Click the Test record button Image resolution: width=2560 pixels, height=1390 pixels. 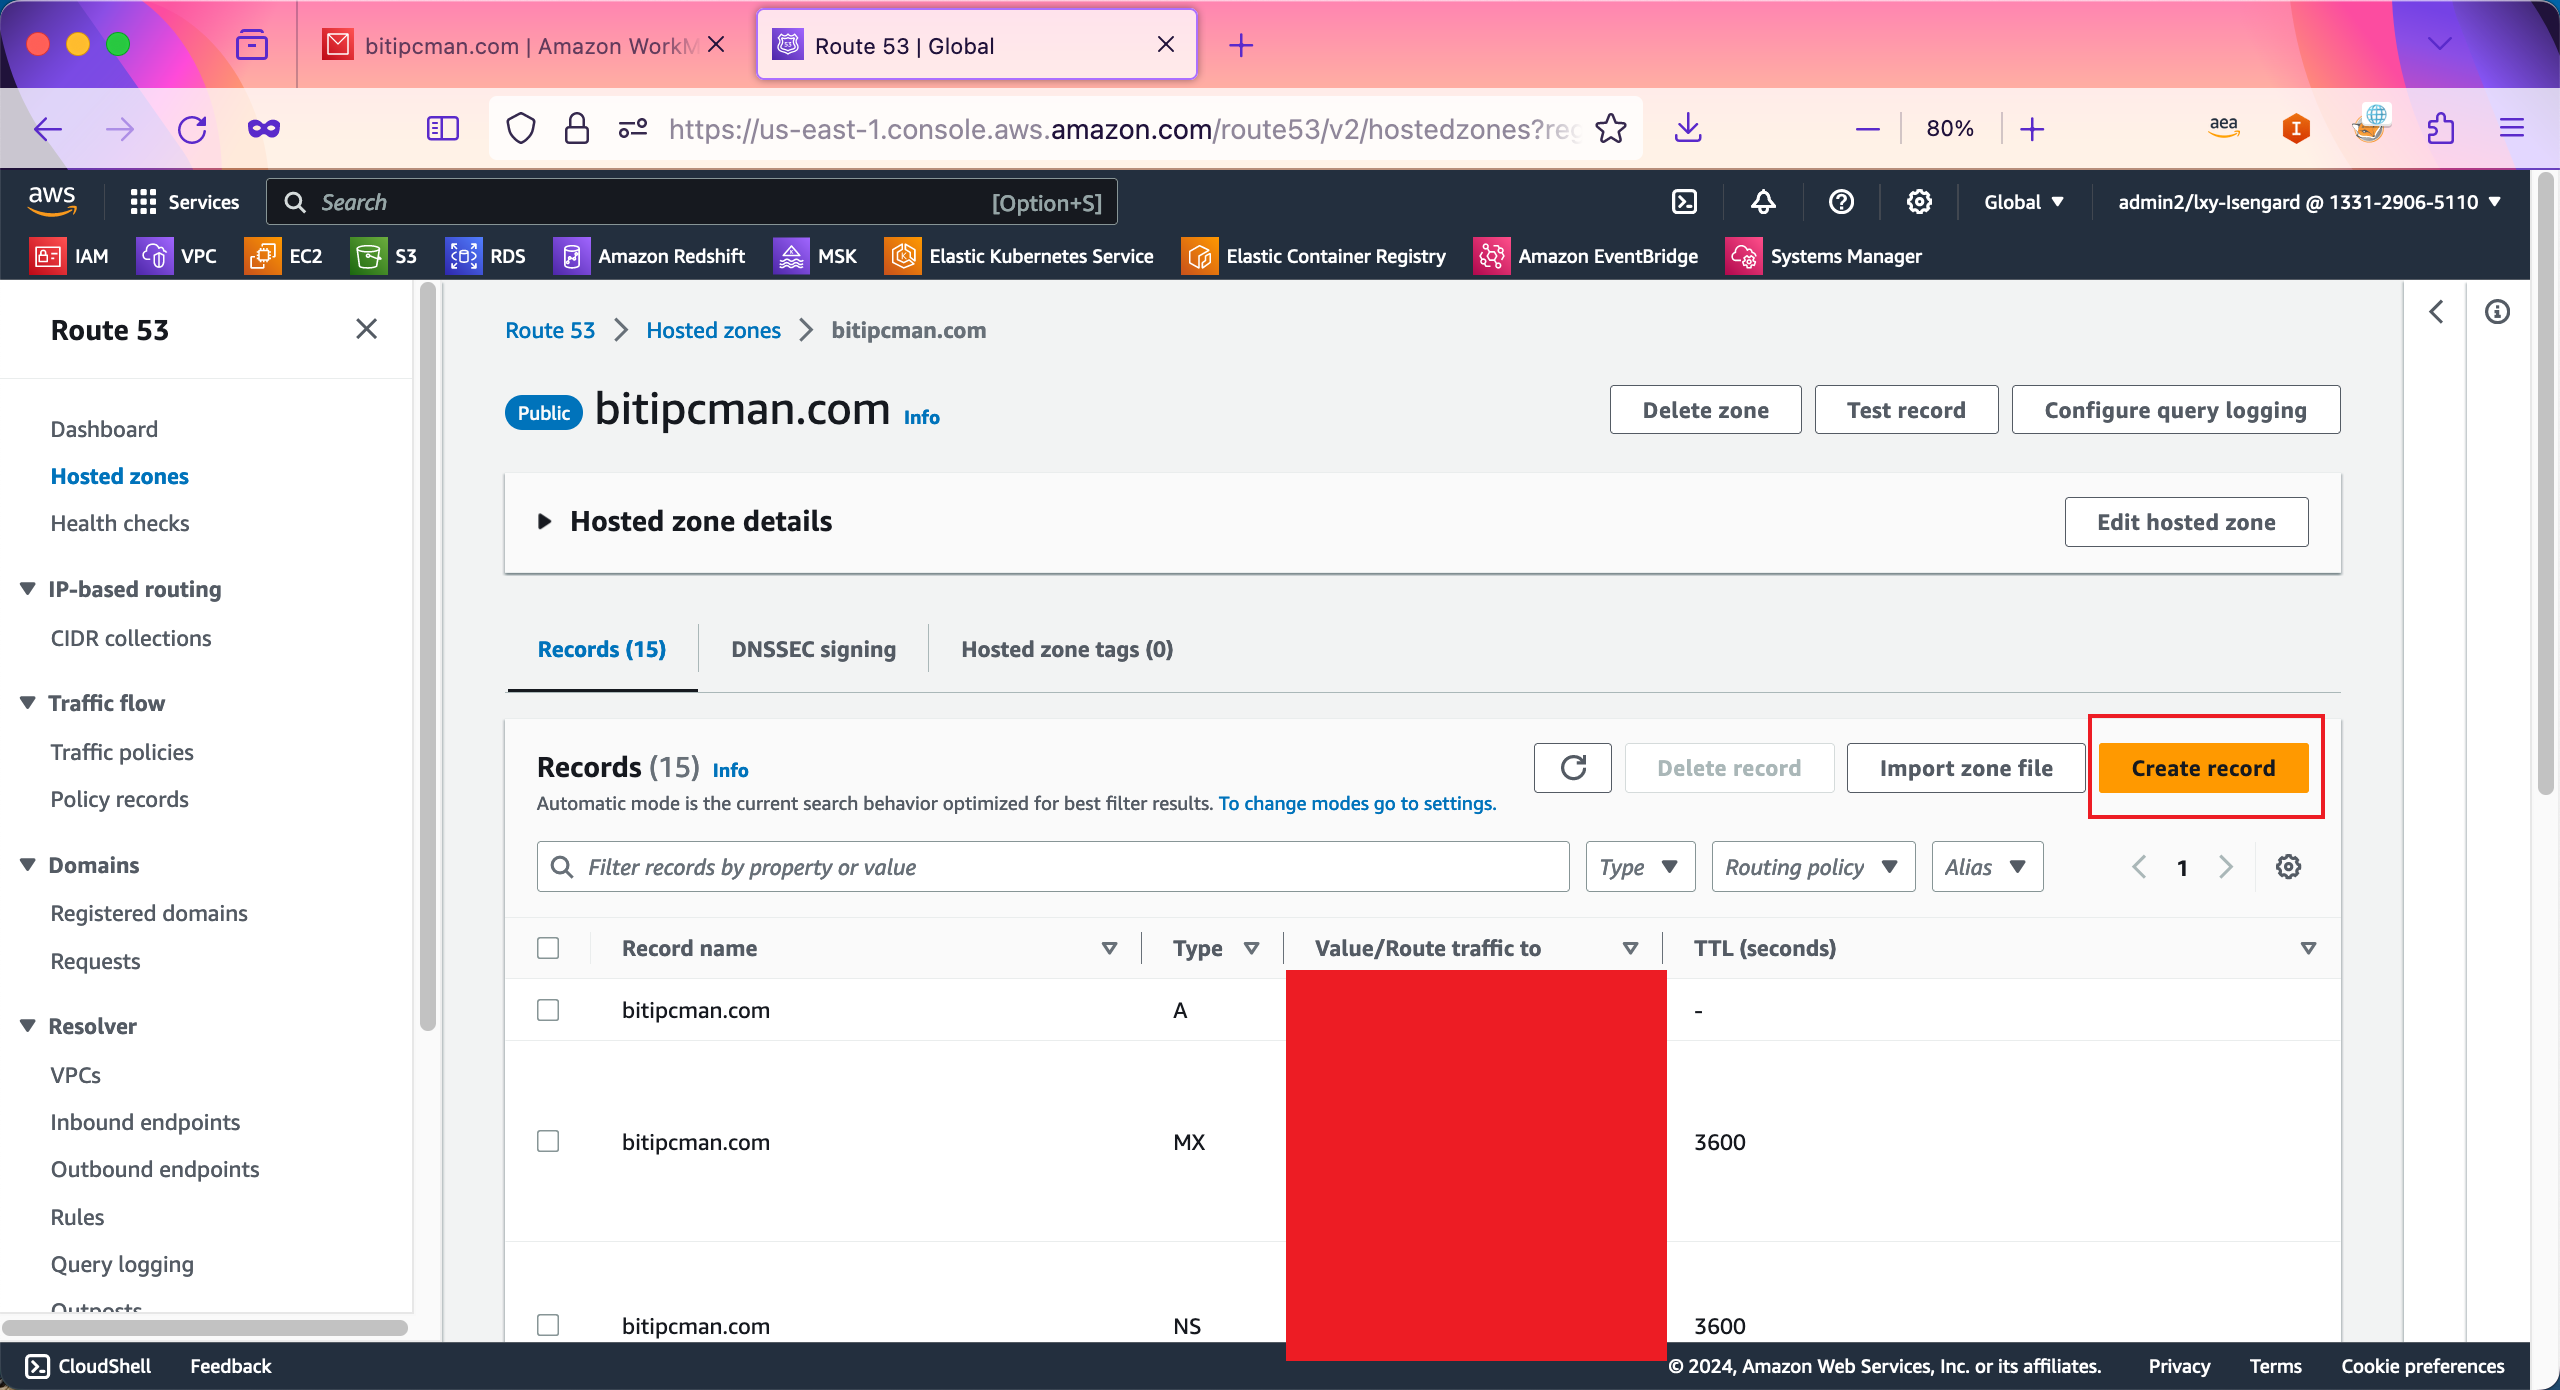pyautogui.click(x=1906, y=410)
